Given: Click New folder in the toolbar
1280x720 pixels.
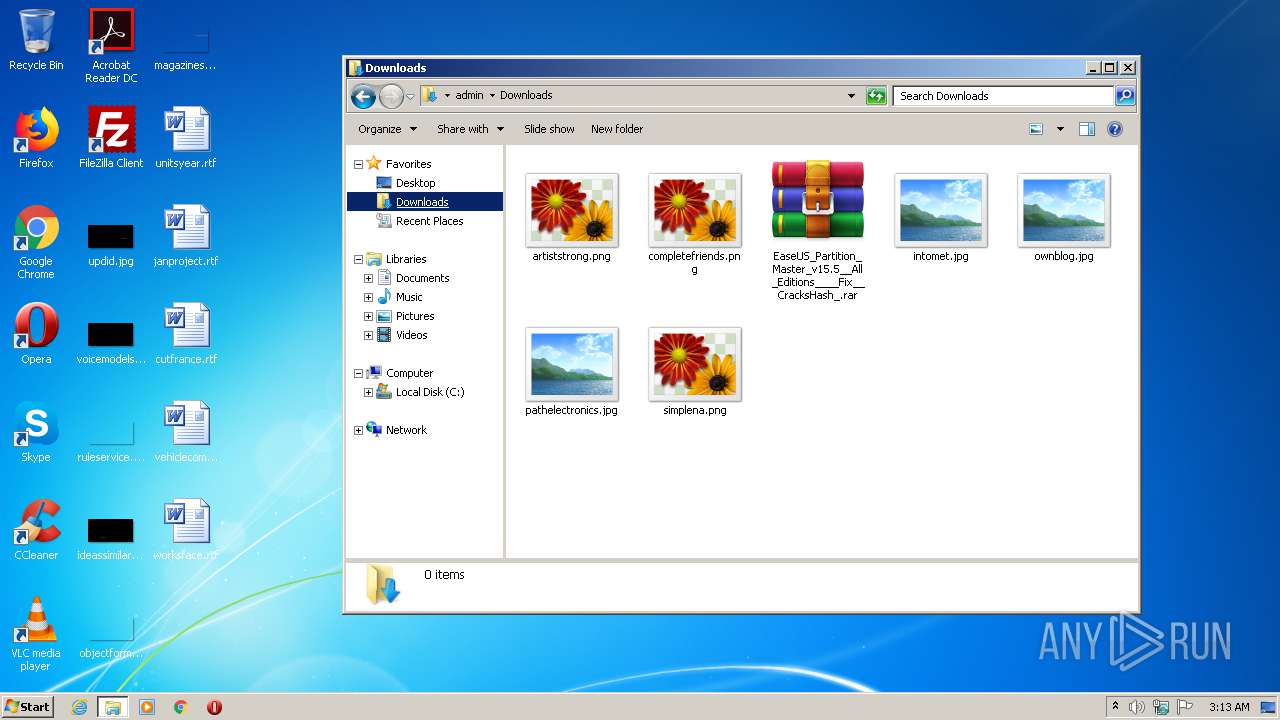Looking at the screenshot, I should pos(617,129).
